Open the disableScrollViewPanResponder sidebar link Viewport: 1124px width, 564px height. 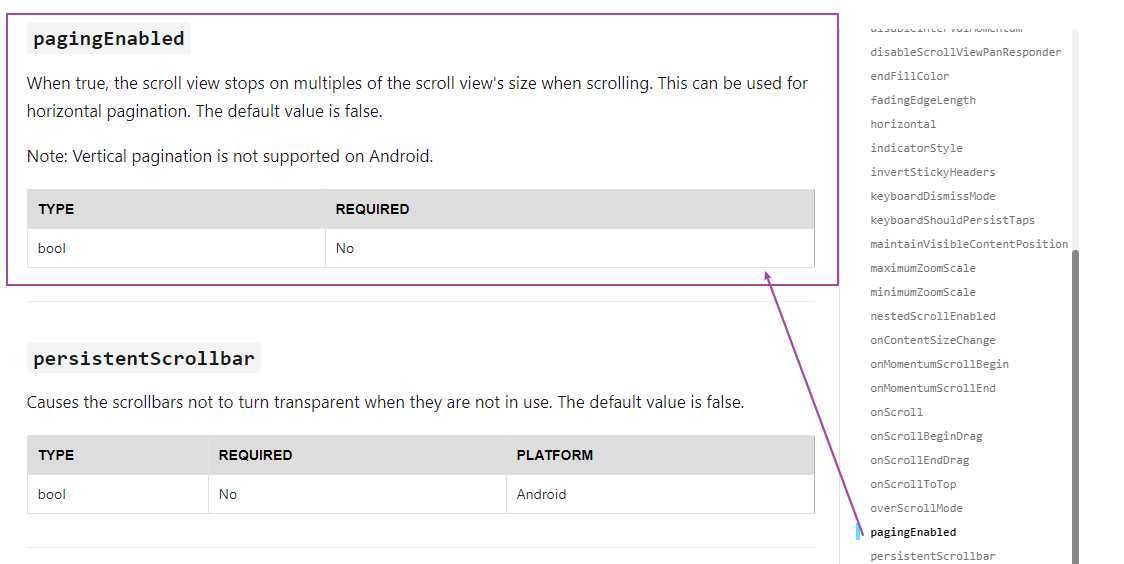coord(965,52)
